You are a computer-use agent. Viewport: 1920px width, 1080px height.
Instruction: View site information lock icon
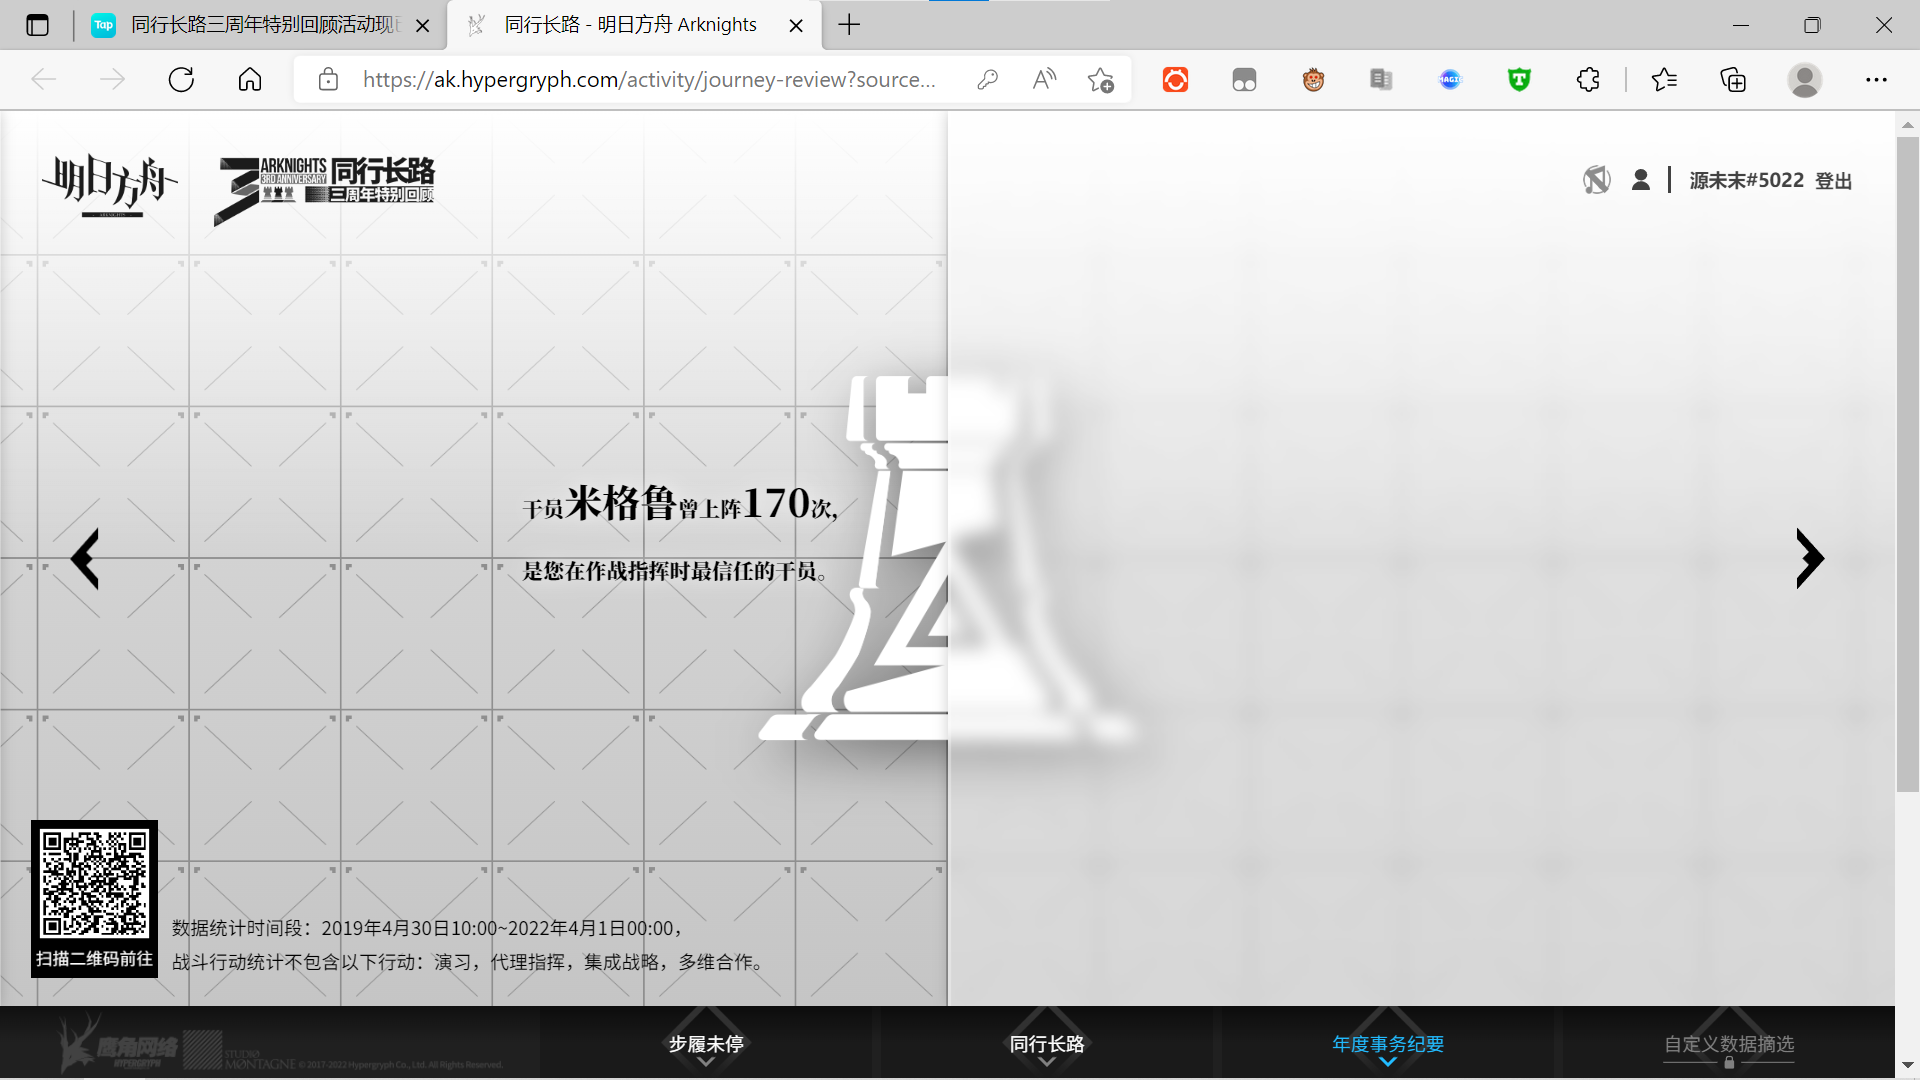pyautogui.click(x=328, y=80)
